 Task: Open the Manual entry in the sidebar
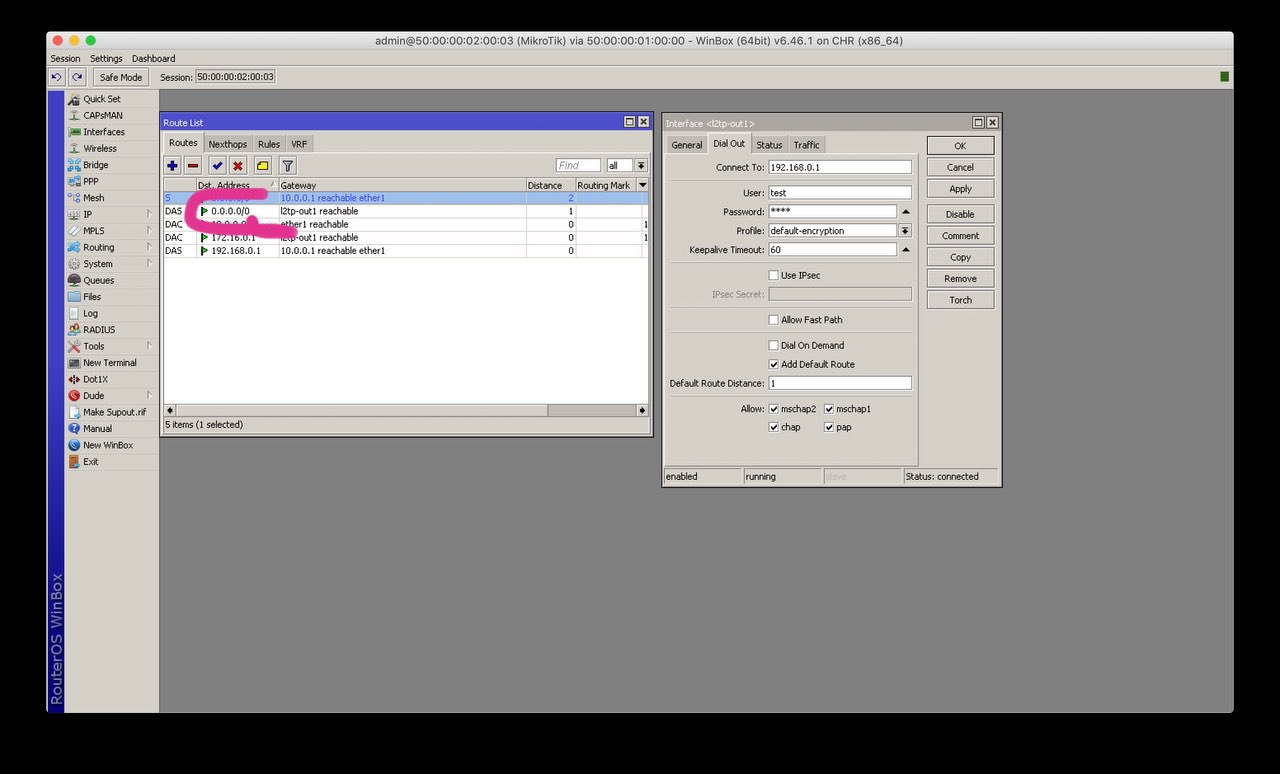(x=97, y=429)
